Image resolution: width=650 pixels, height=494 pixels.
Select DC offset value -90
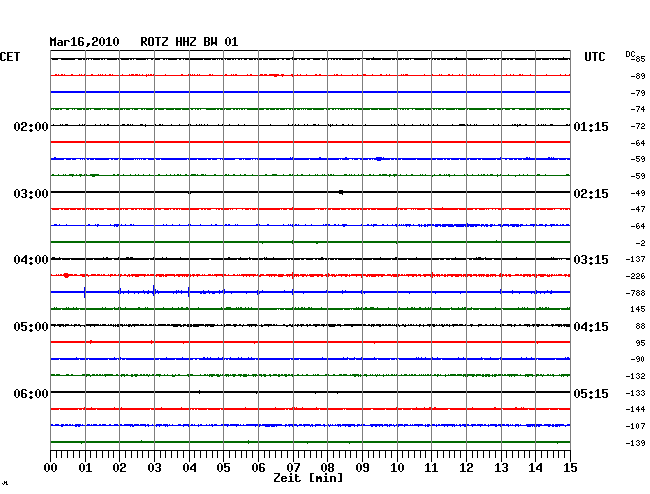pos(638,359)
